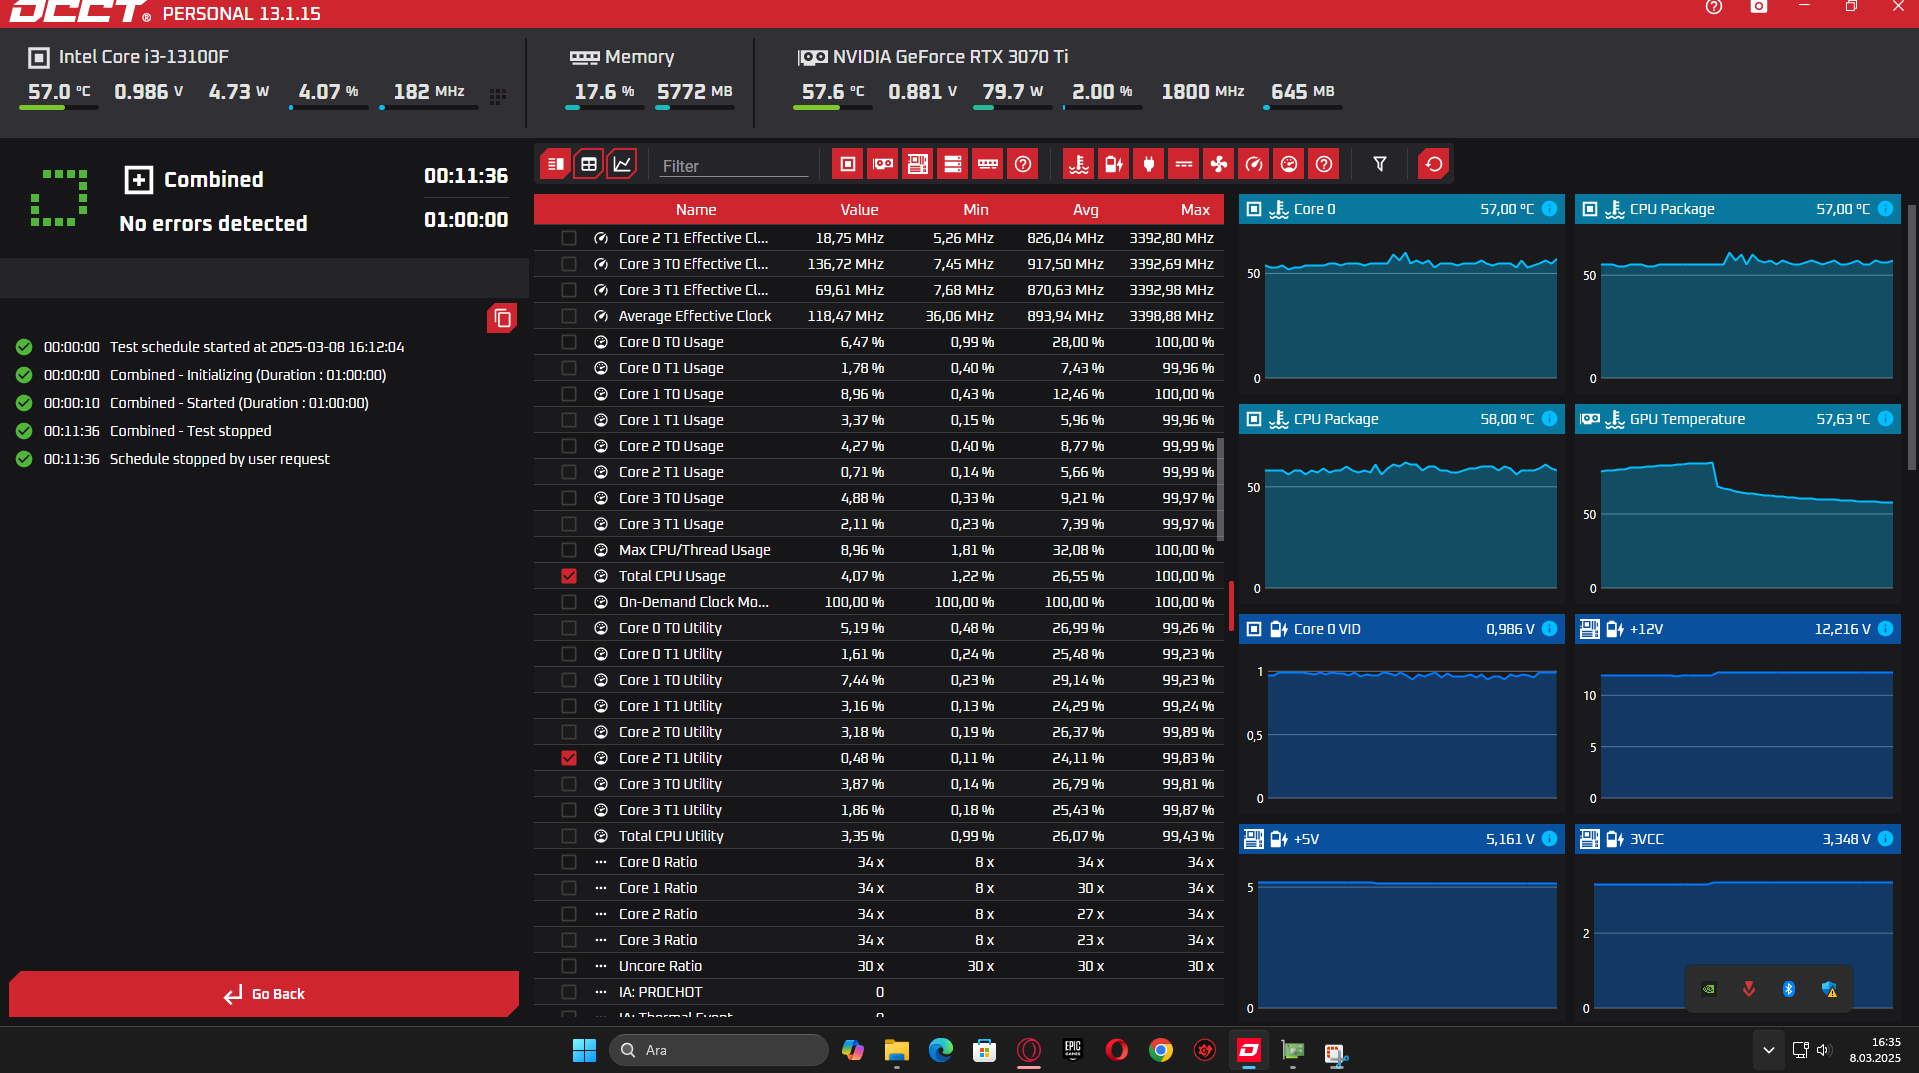Open info for the Core 0 VID graph
This screenshot has height=1073, width=1919.
1549,629
